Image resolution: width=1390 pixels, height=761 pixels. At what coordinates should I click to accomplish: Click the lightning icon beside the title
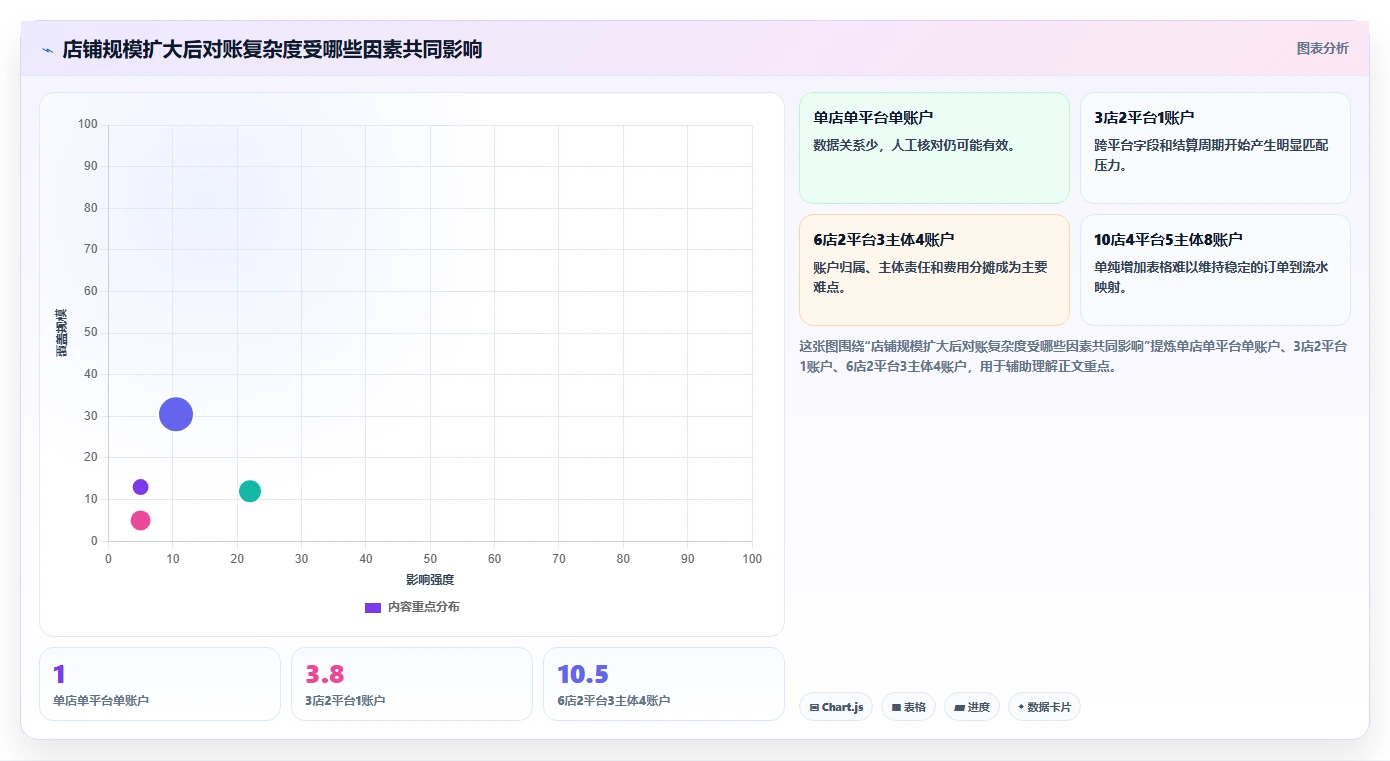47,50
